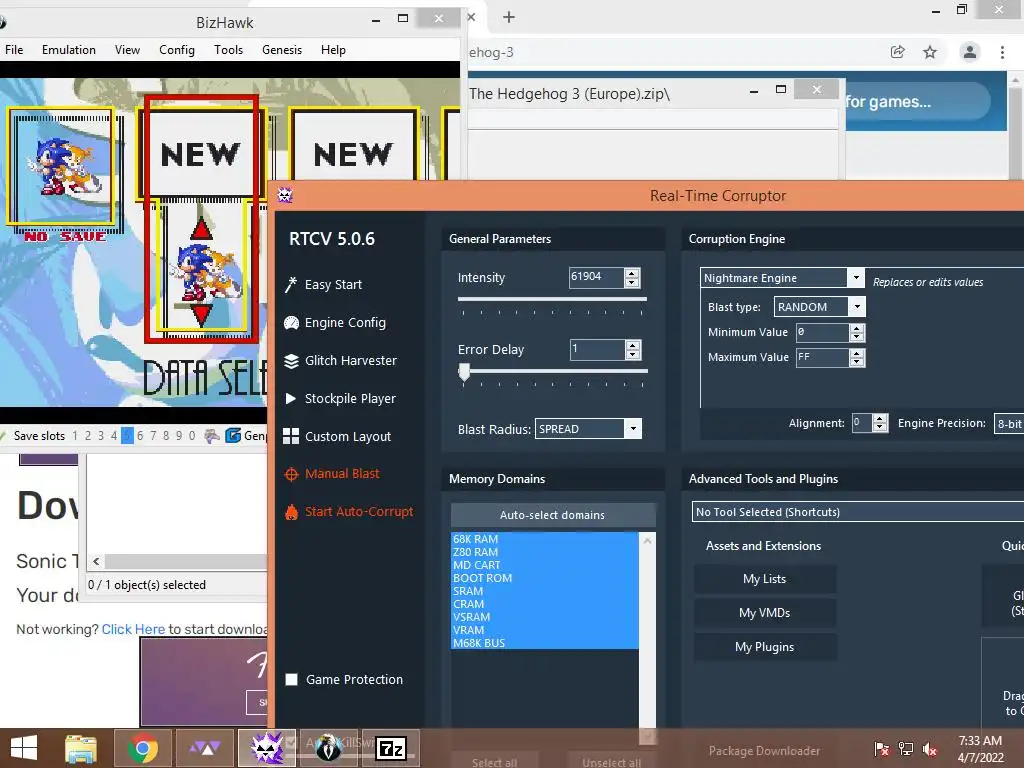Open My Plugins in Assets and Extensions
Screen dimensions: 1024x768
[765, 647]
